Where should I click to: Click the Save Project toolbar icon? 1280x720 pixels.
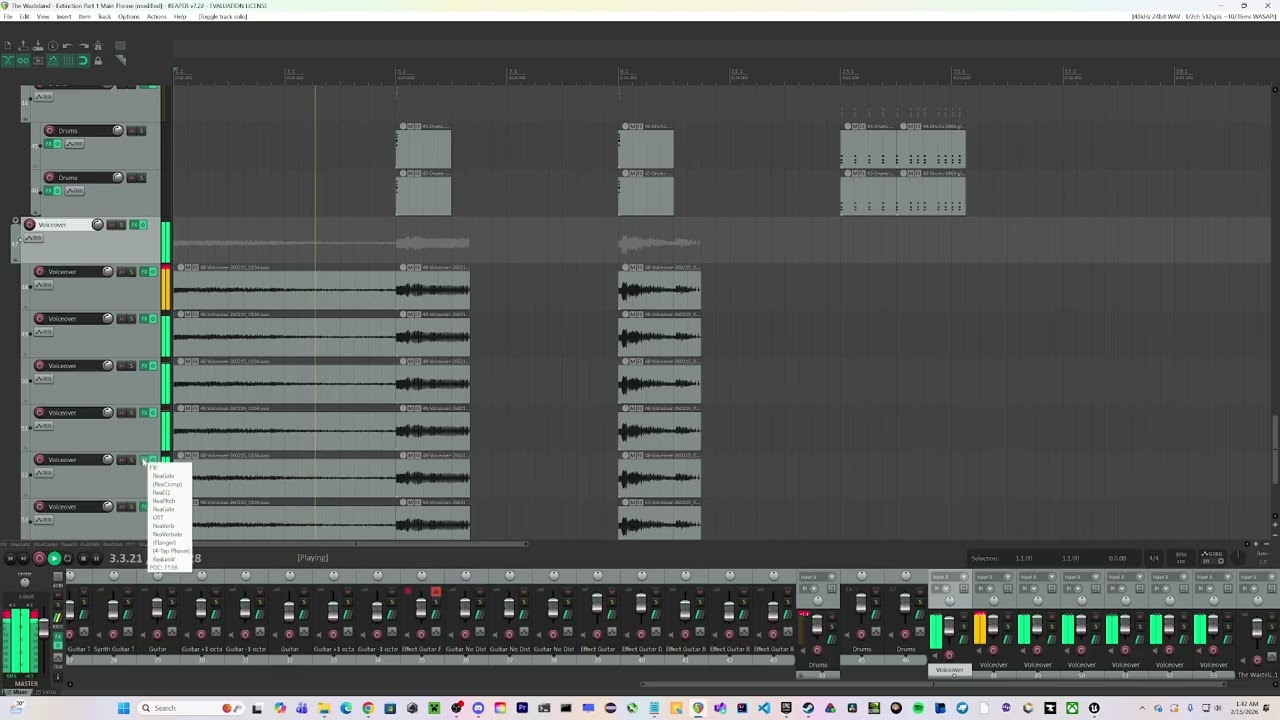coord(38,46)
